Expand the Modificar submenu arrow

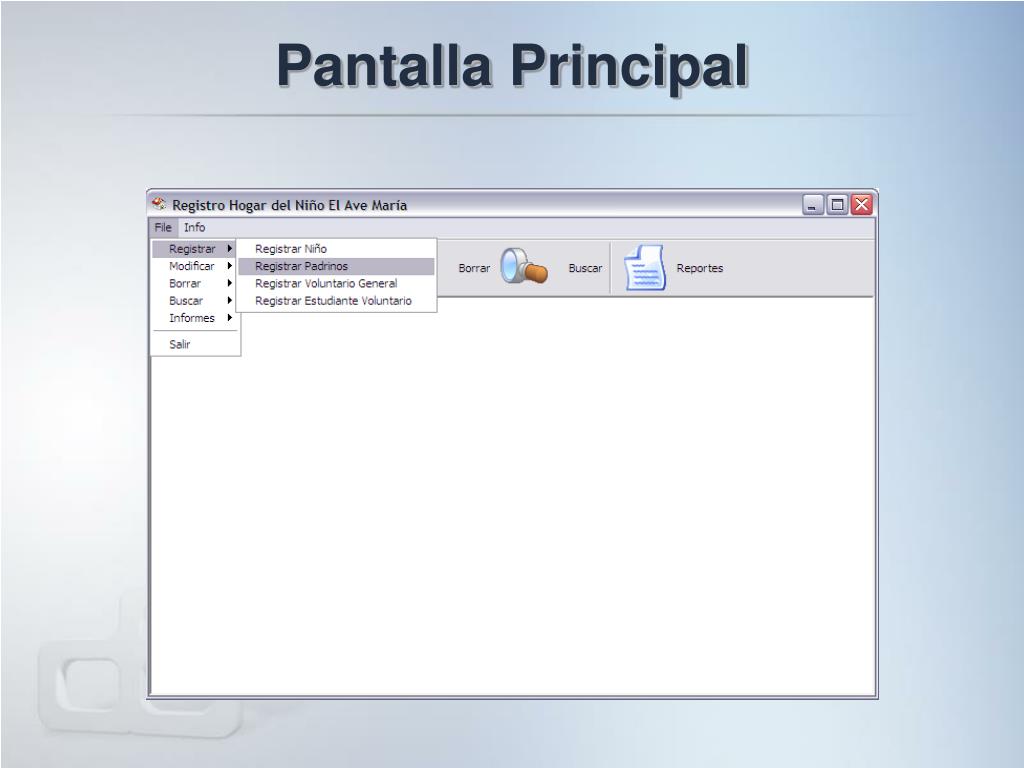coord(230,266)
